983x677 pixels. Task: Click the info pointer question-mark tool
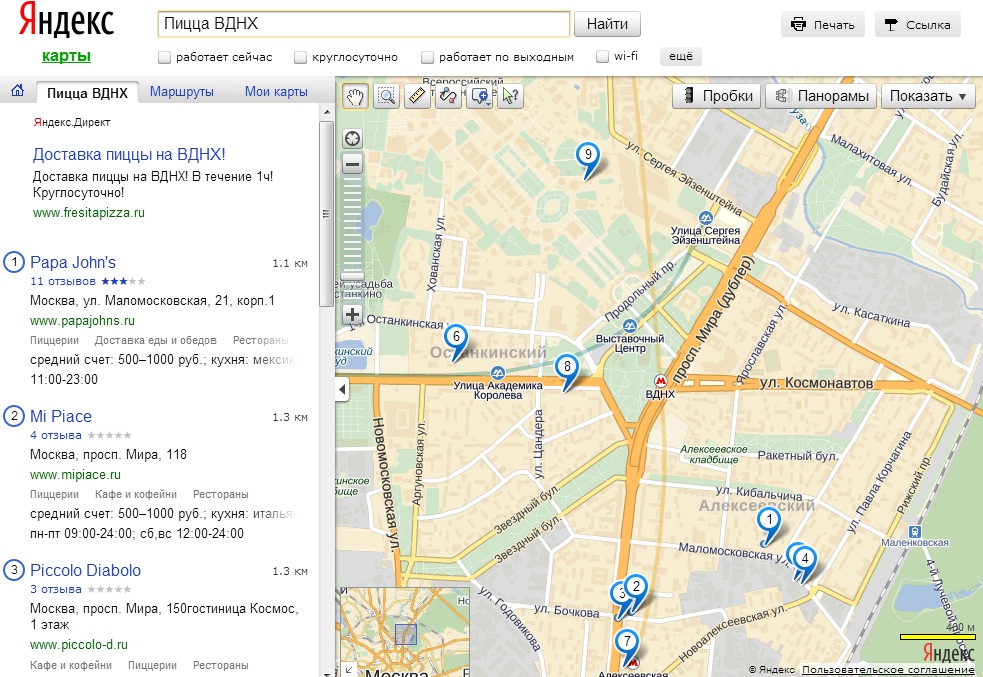coord(510,96)
